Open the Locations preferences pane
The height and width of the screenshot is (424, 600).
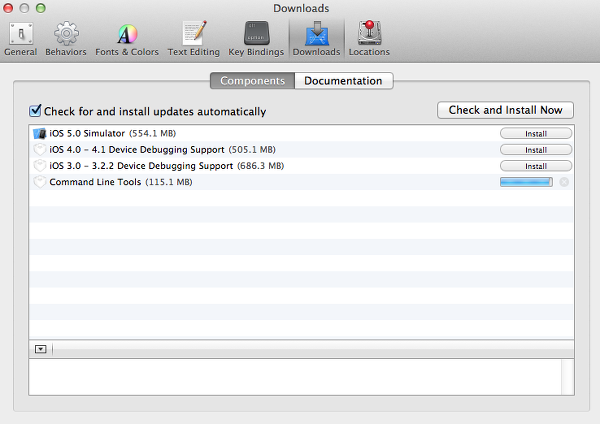tap(369, 38)
